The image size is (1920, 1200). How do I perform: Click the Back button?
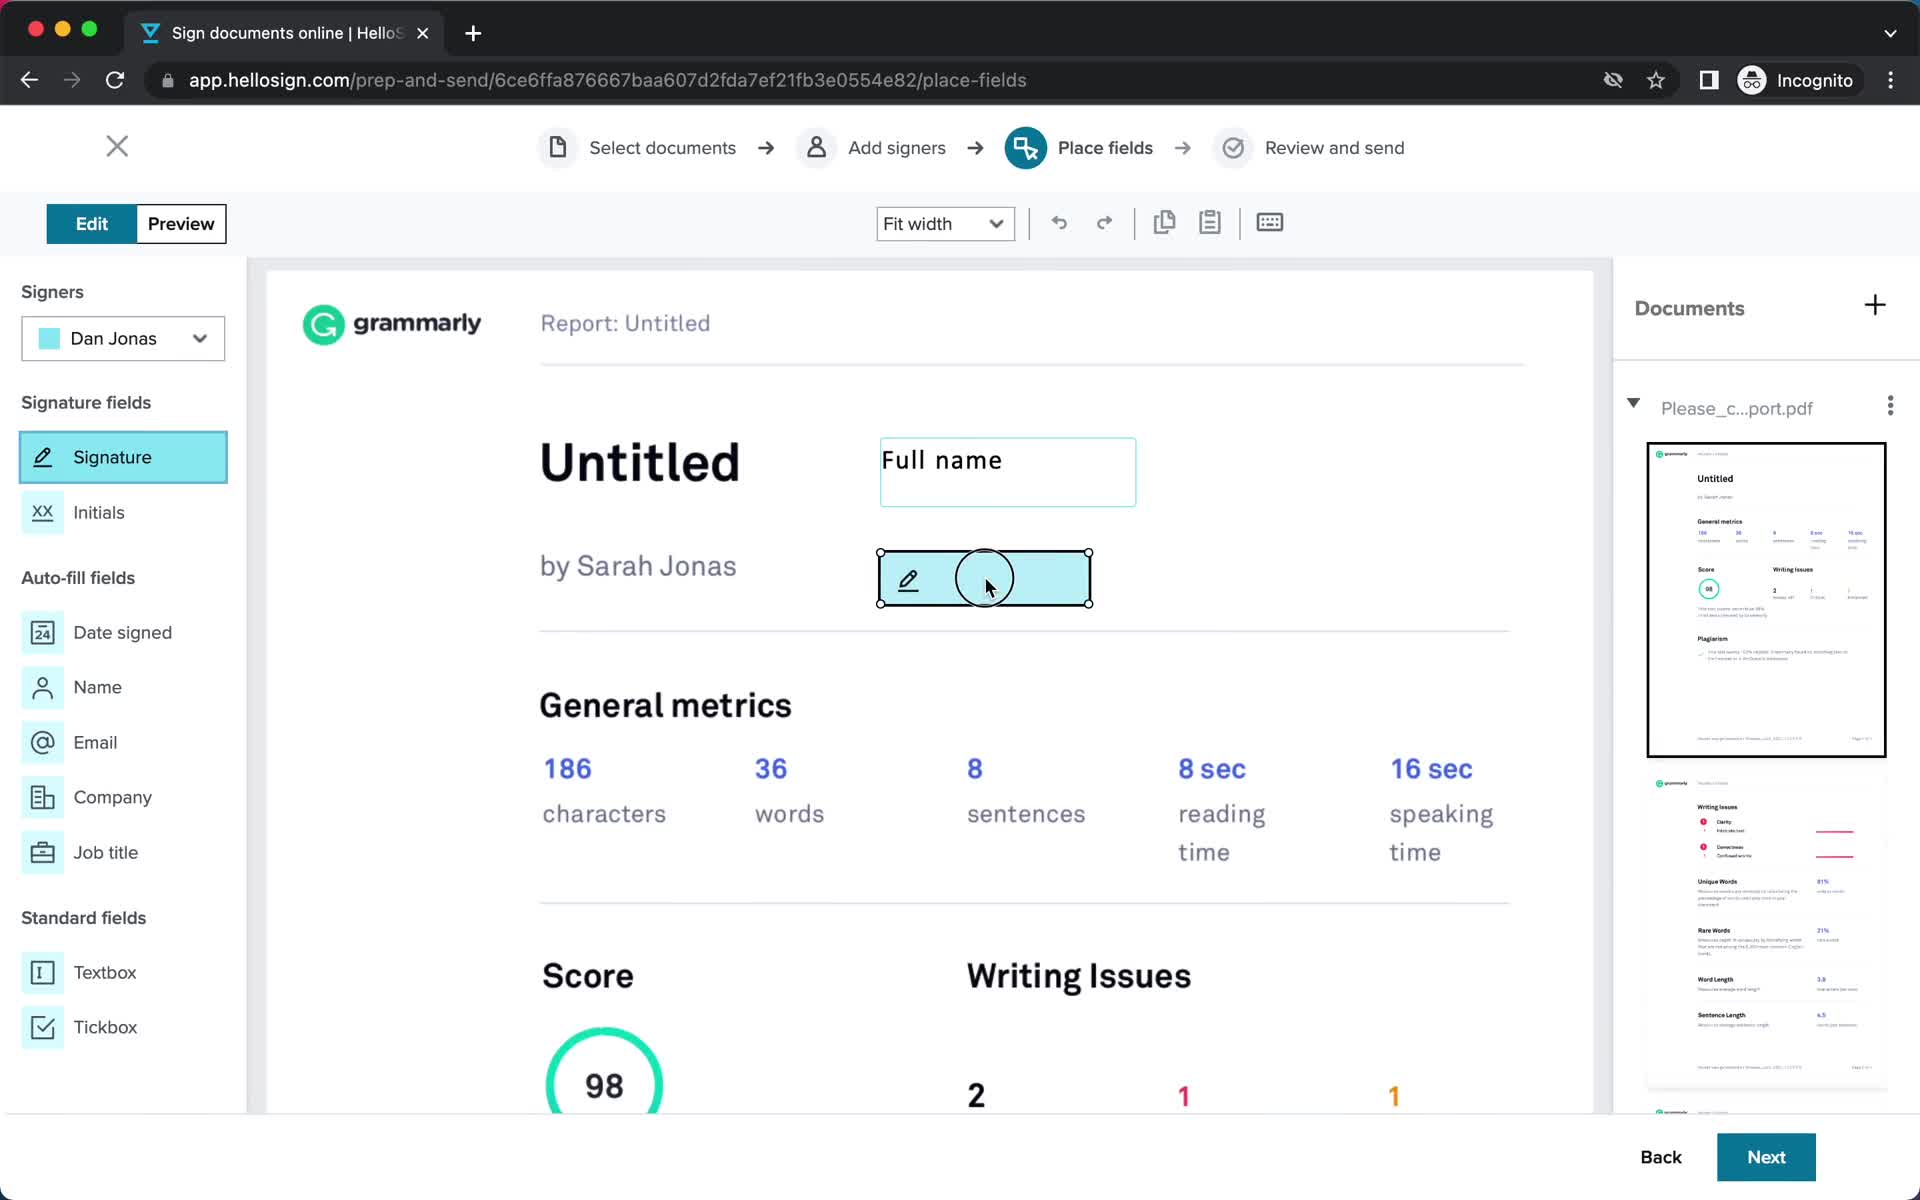[x=1660, y=1157]
